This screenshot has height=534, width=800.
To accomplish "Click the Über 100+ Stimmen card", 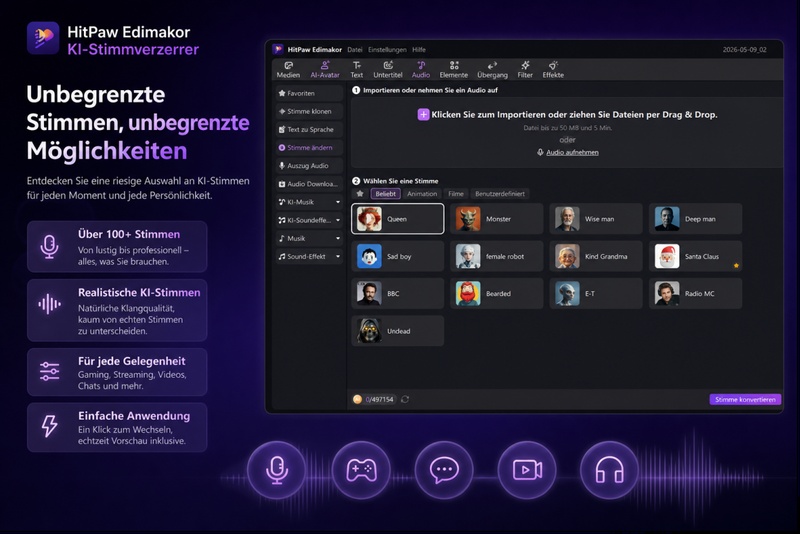I will pos(117,246).
